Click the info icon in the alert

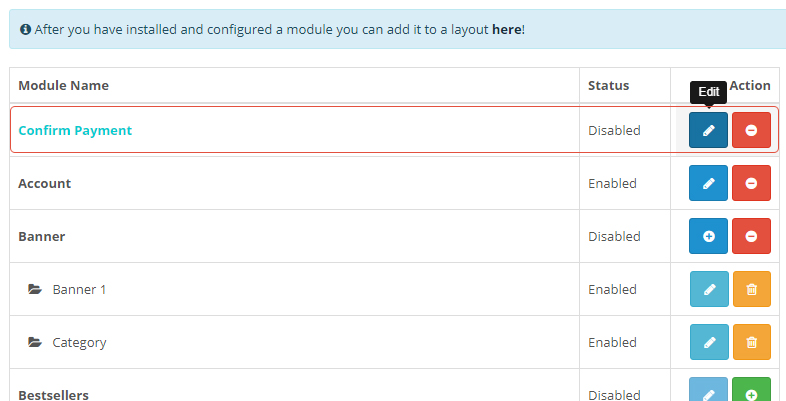25,30
